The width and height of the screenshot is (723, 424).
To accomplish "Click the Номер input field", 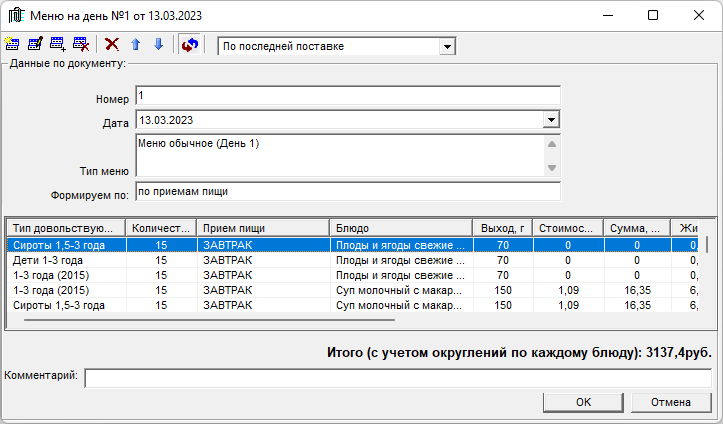I will tap(347, 96).
